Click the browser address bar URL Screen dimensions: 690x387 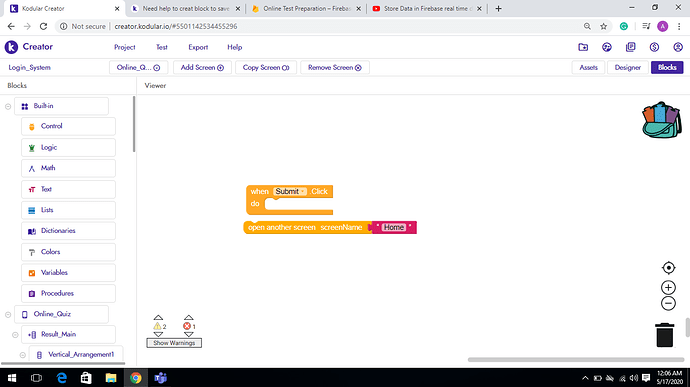pyautogui.click(x=176, y=26)
